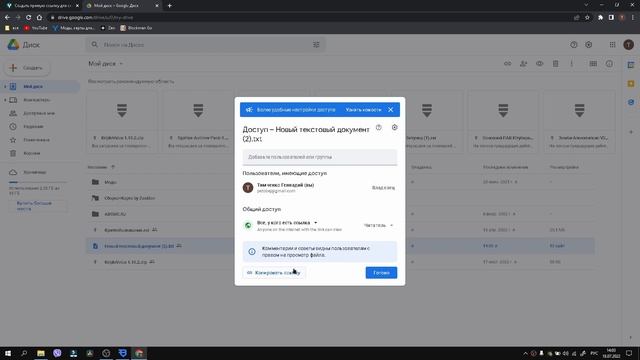Open Windows taskbar search
This screenshot has height=360, width=640.
click(x=24, y=353)
